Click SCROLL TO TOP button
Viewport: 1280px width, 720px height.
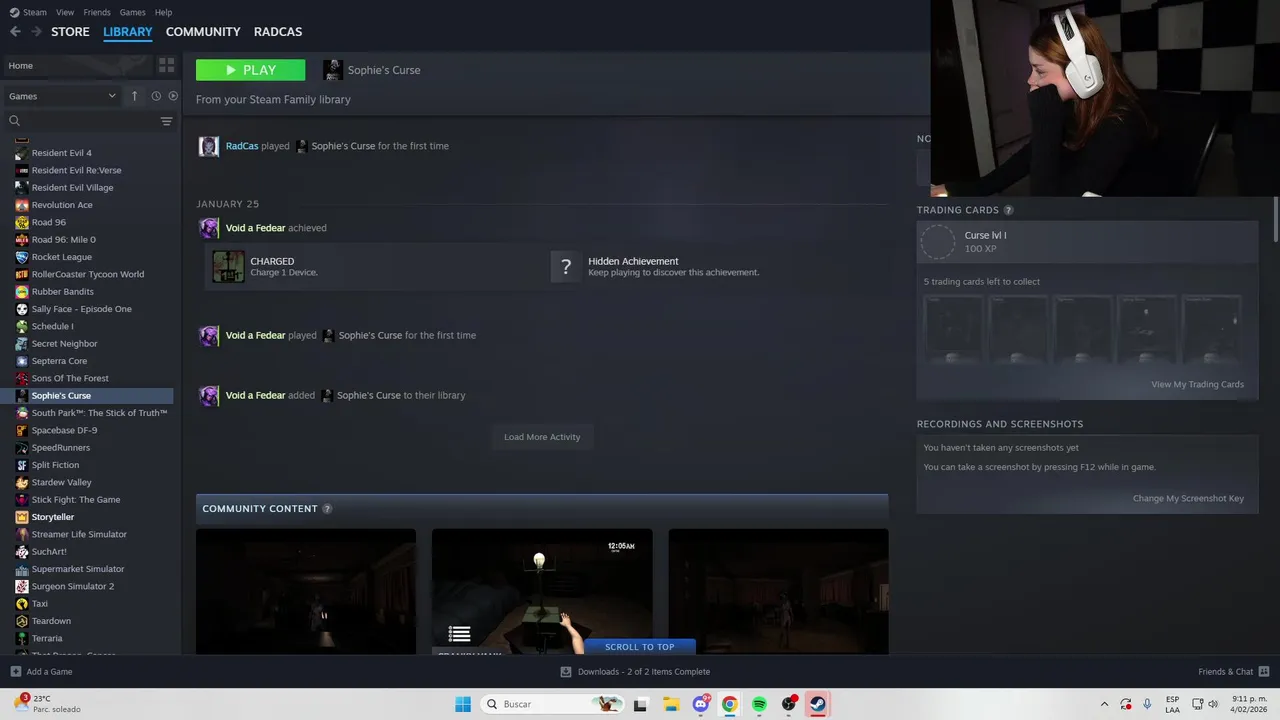pyautogui.click(x=640, y=647)
